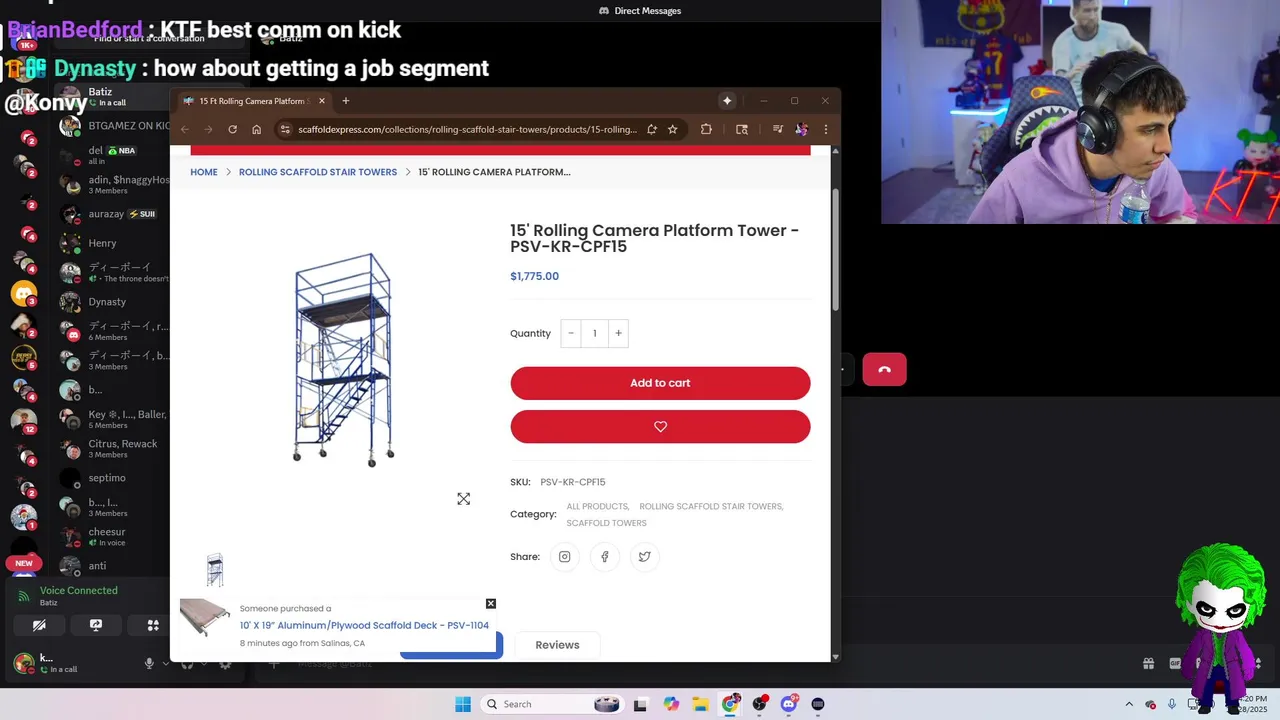Go to browser home page icon
This screenshot has width=1280, height=720.
[x=257, y=129]
